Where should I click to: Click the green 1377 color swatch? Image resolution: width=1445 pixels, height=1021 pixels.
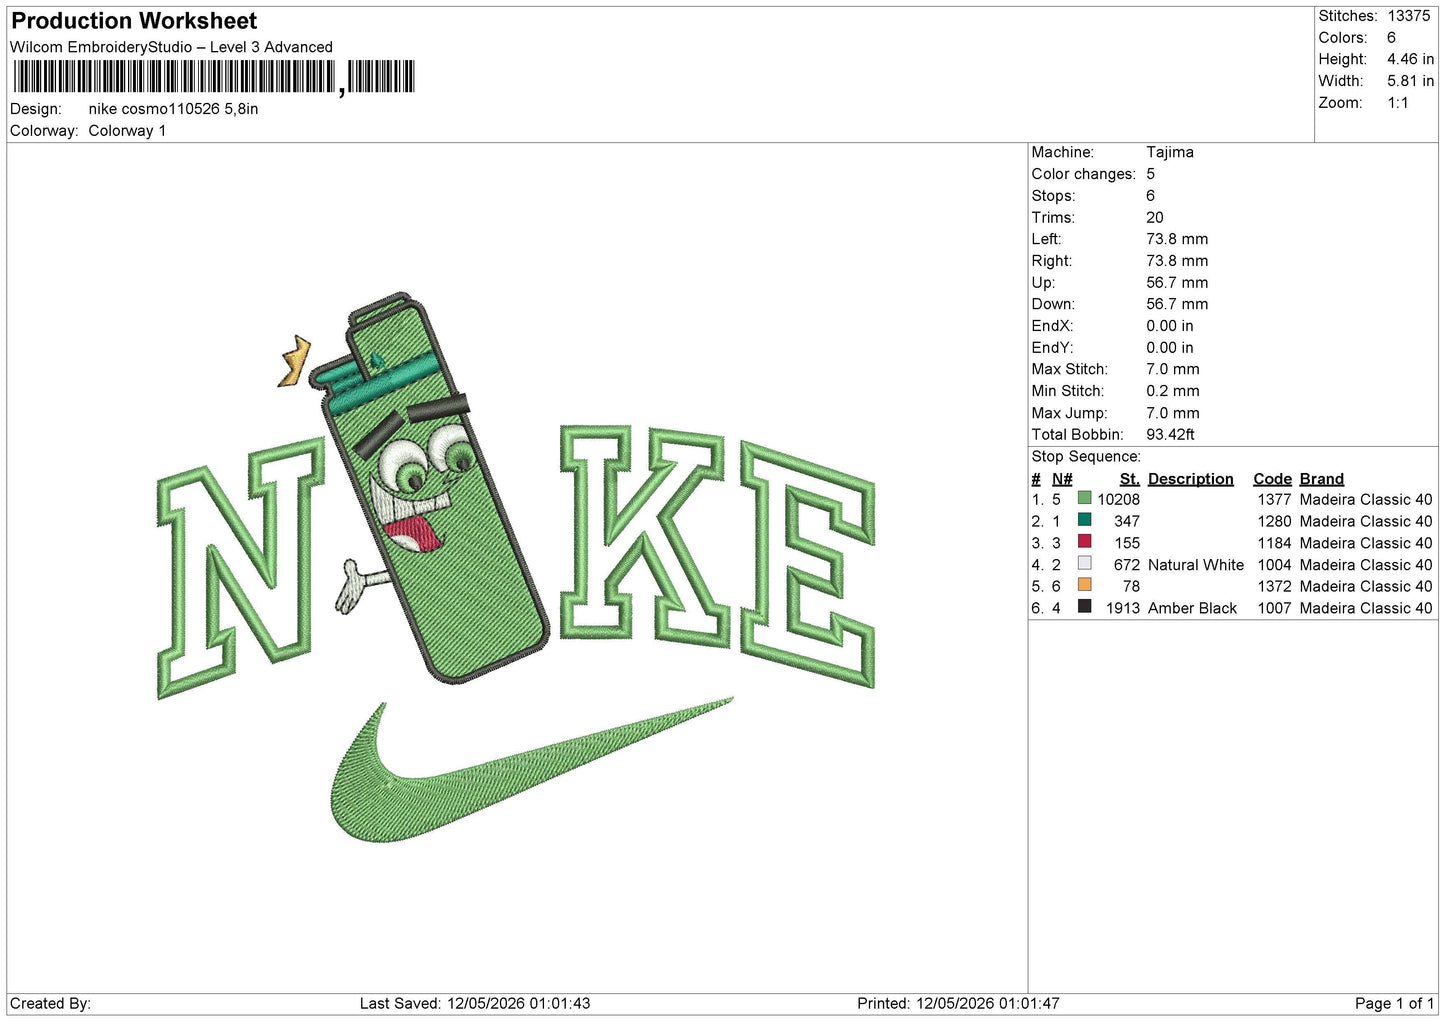point(1084,498)
